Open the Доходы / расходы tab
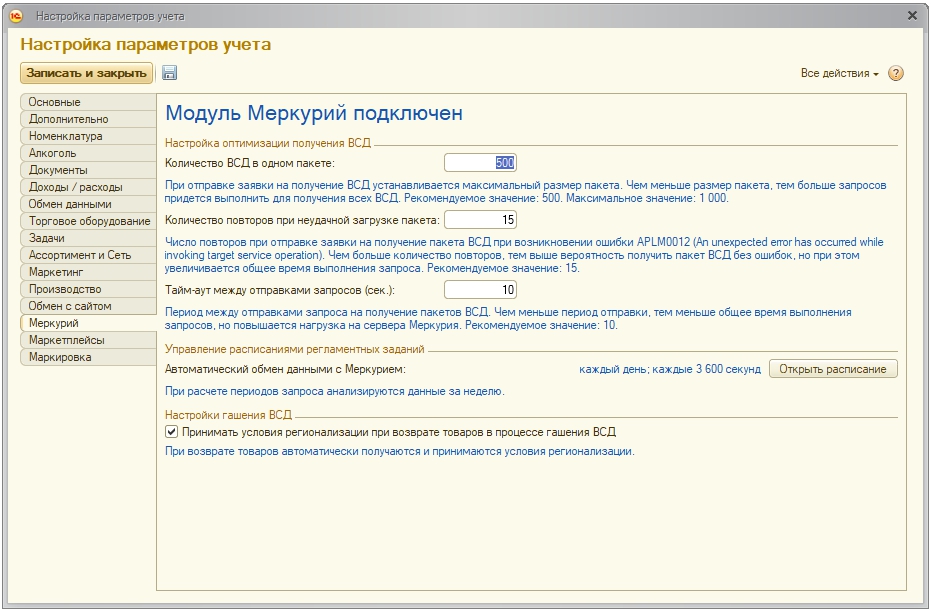Screen dimensions: 931x611 click(88, 187)
